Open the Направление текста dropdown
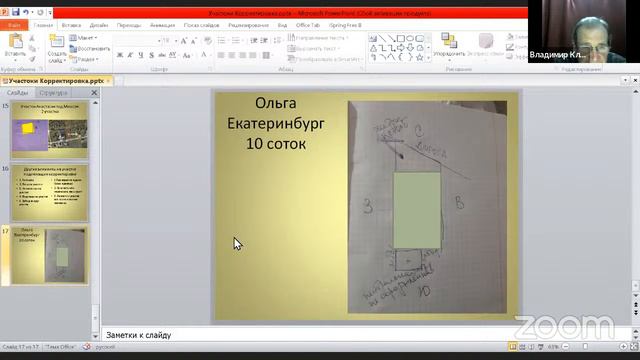This screenshot has height=360, width=640. pyautogui.click(x=318, y=38)
